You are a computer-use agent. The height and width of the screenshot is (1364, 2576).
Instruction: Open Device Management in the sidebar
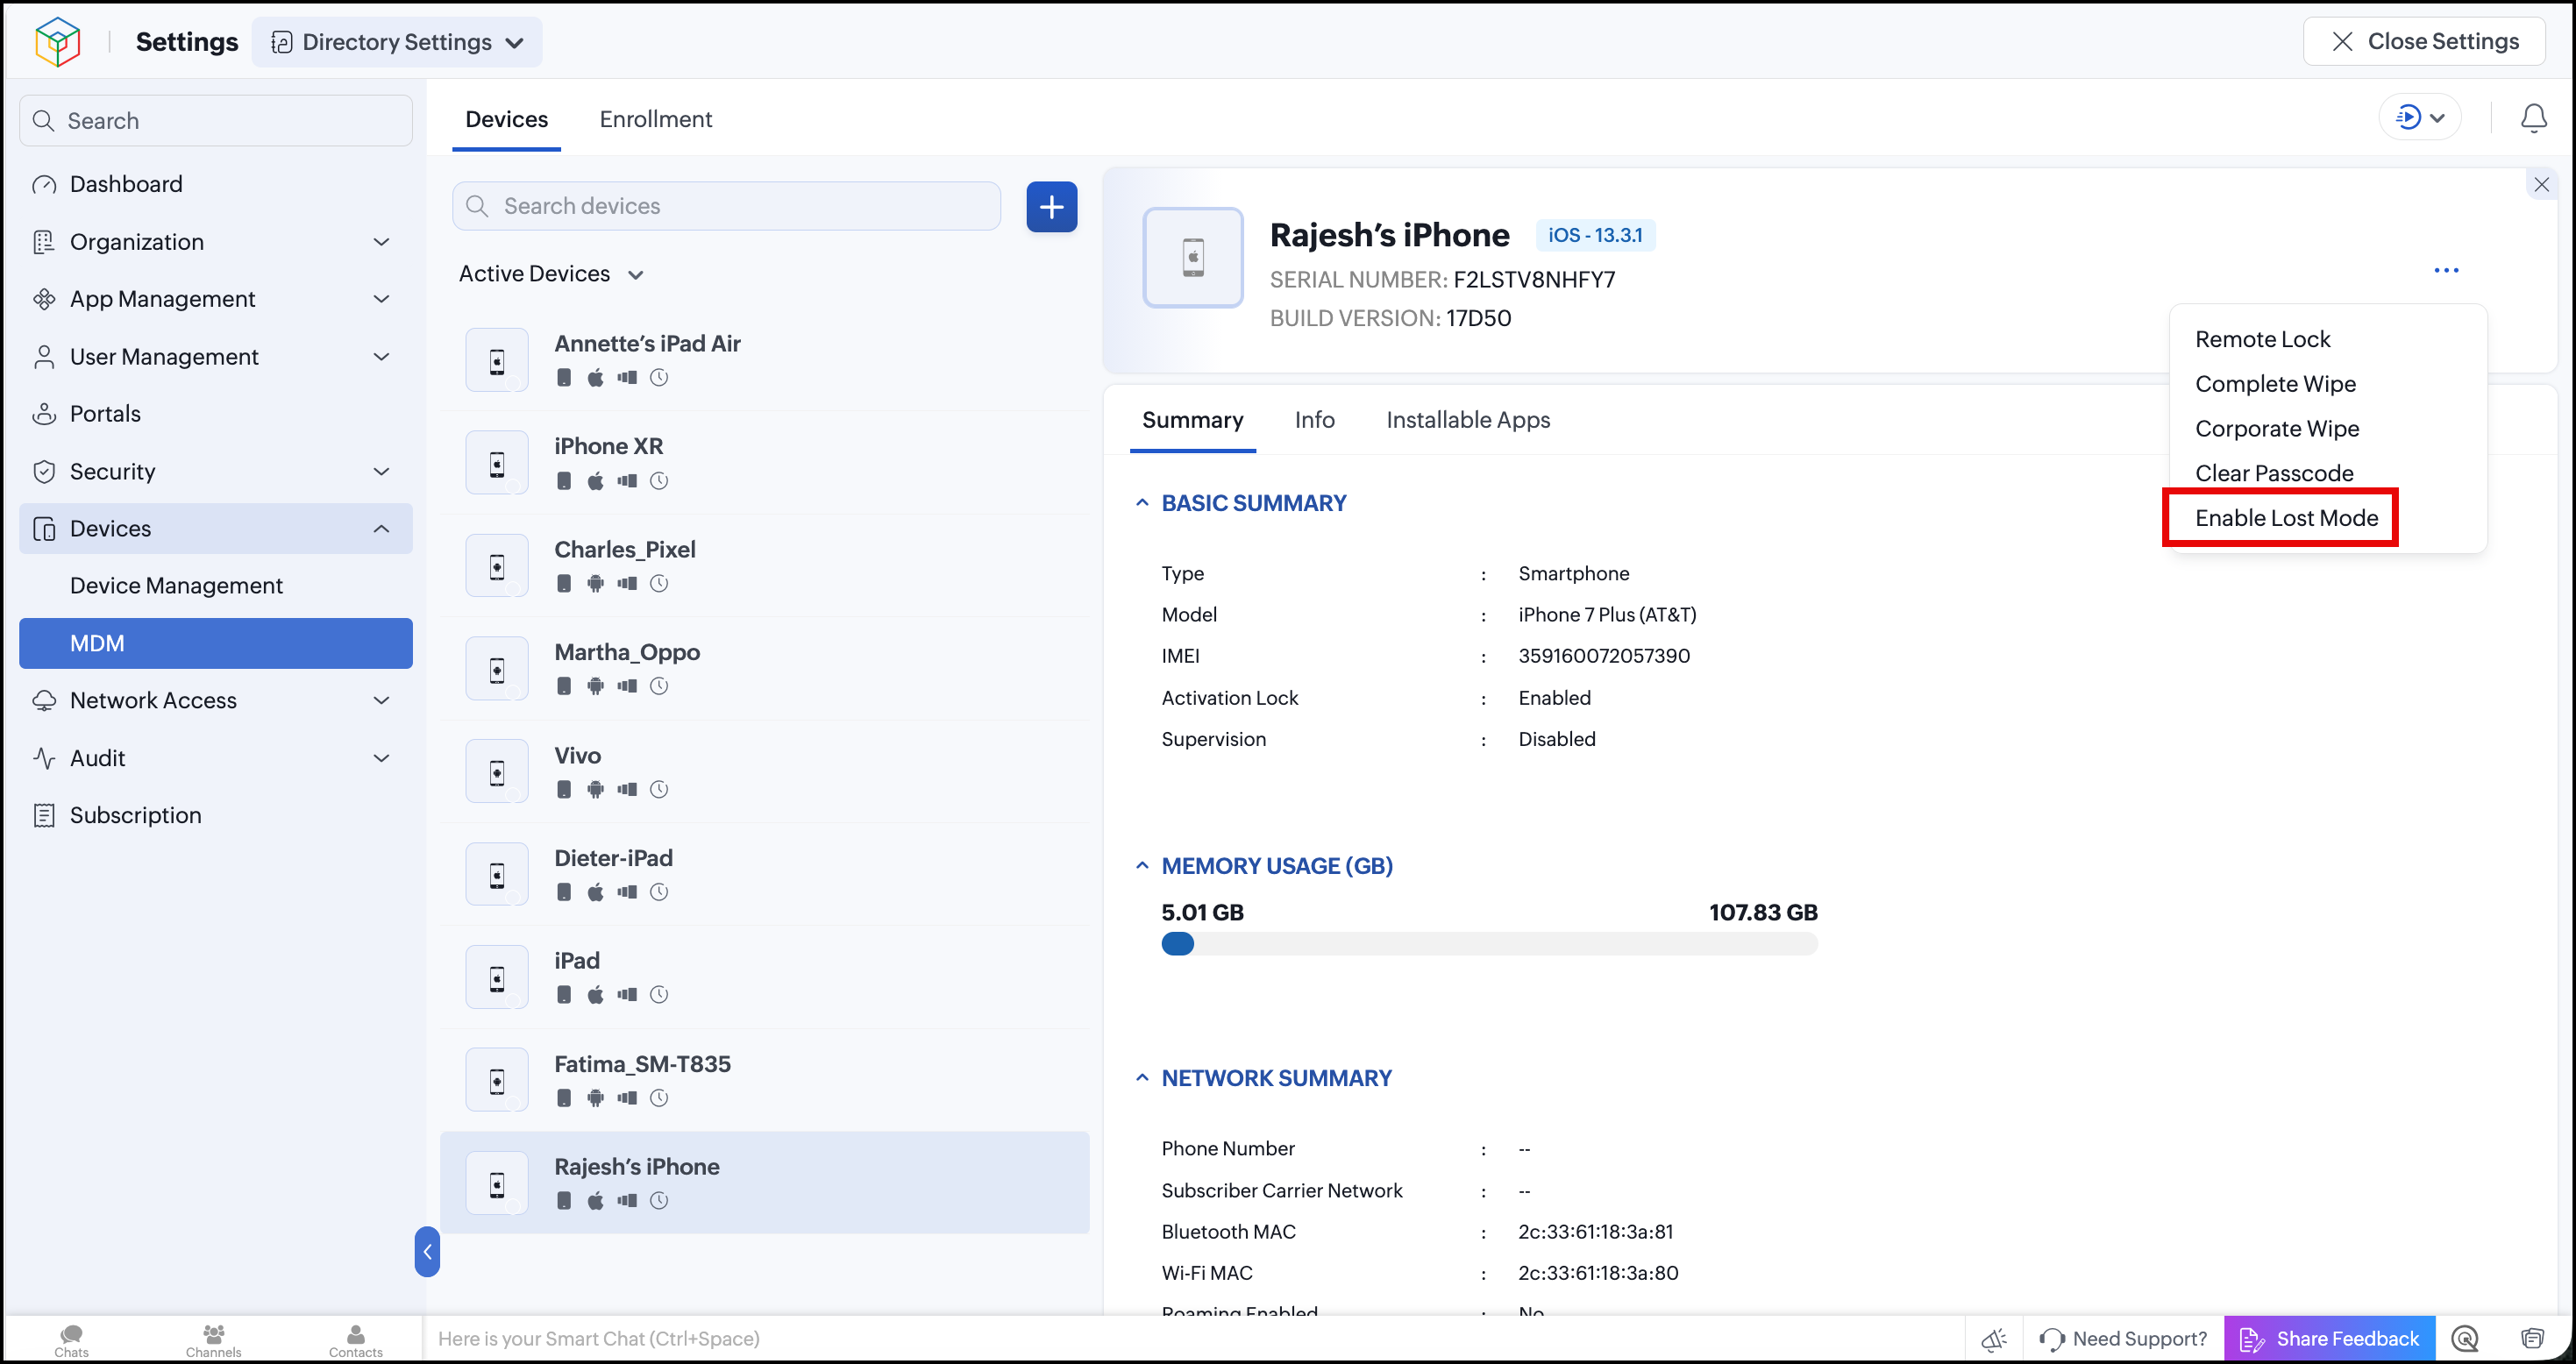[x=176, y=586]
